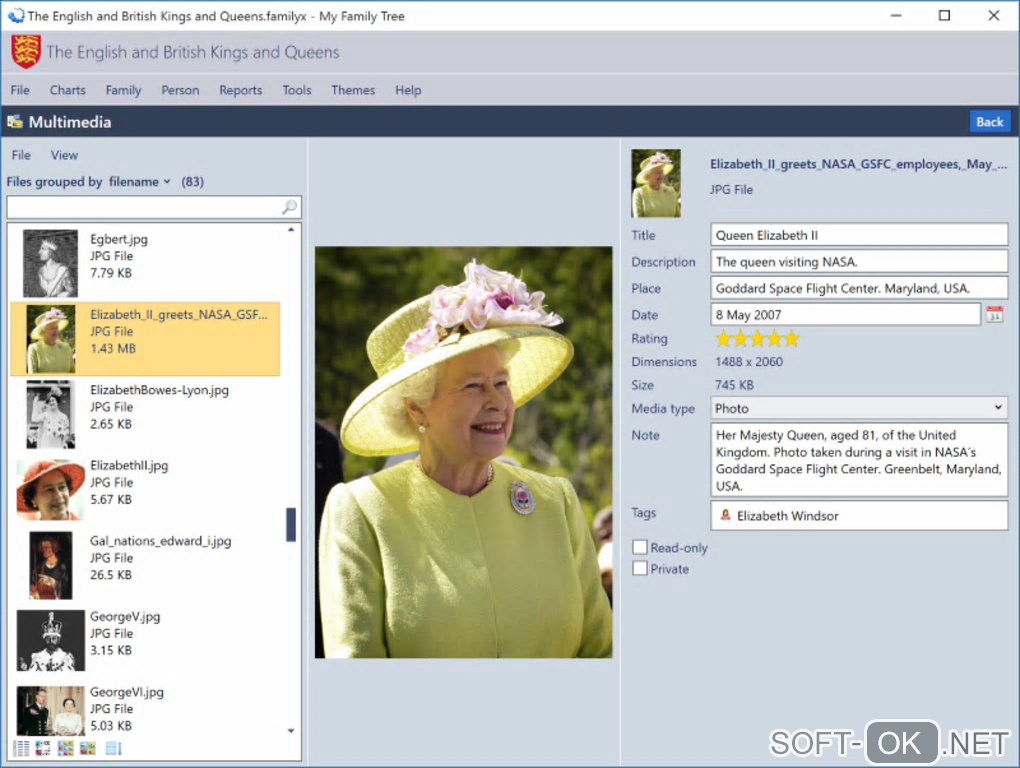Viewport: 1020px width, 768px height.
Task: Open the Multimedia panel View menu
Action: pyautogui.click(x=64, y=155)
